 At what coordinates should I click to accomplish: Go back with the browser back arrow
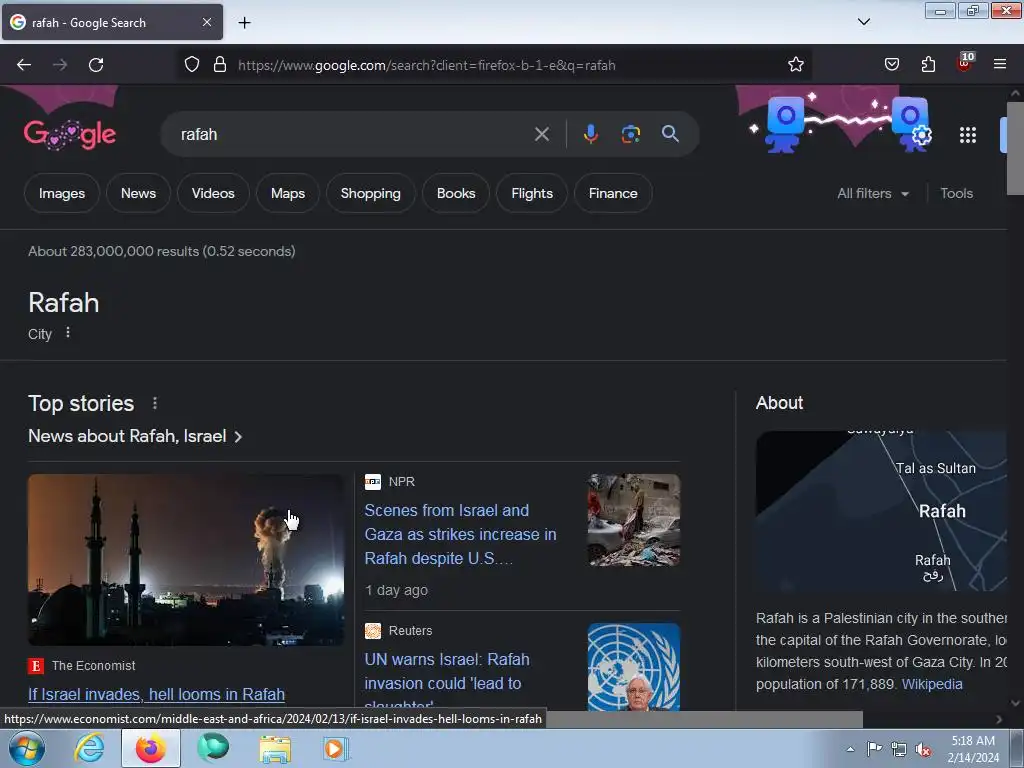point(24,65)
